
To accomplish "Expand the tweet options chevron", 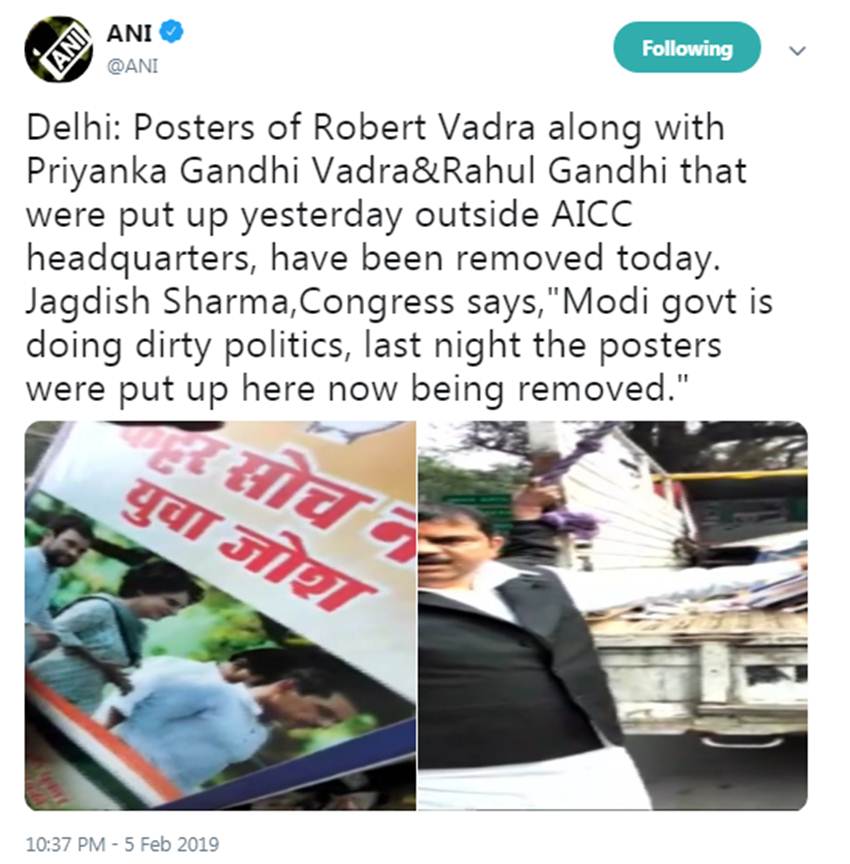I will click(797, 51).
